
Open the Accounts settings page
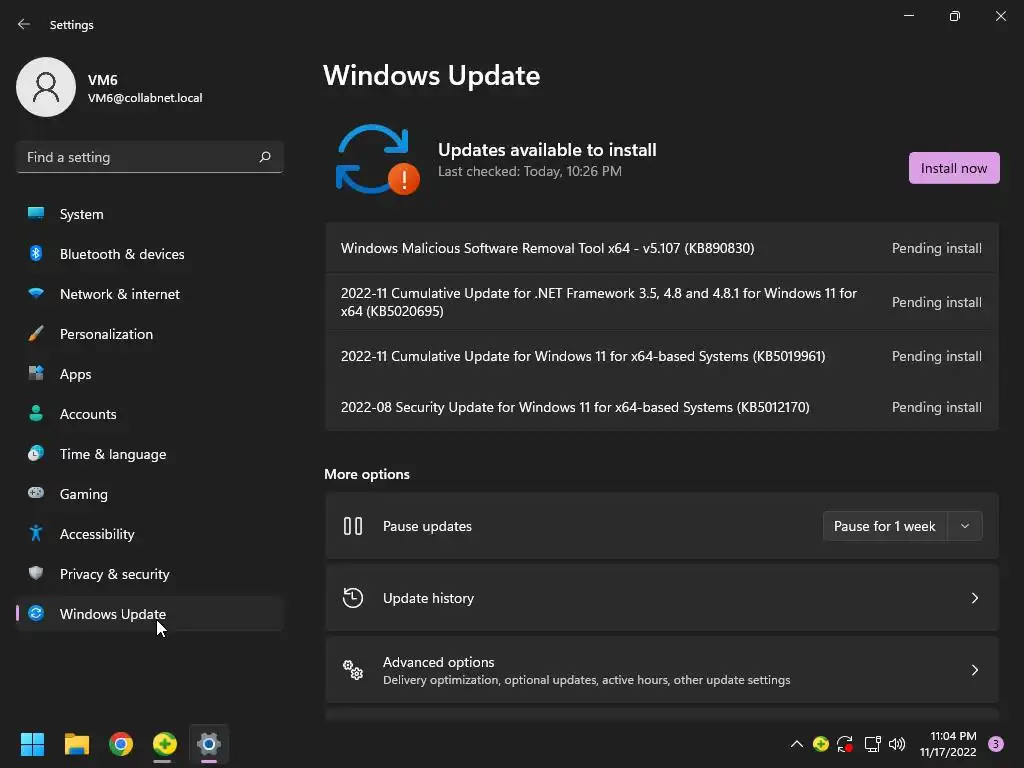tap(150, 414)
